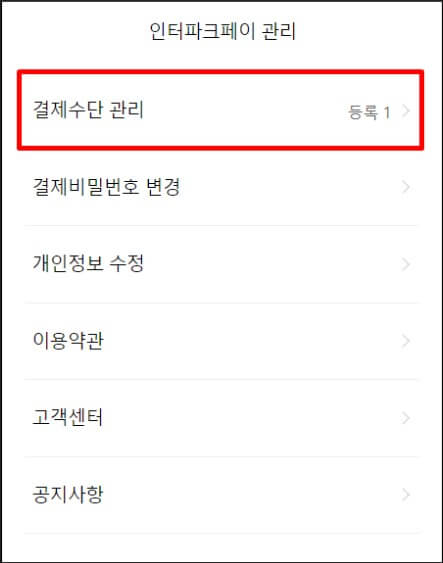The image size is (443, 563).
Task: Open the 공지사항 list item
Action: (x=221, y=495)
